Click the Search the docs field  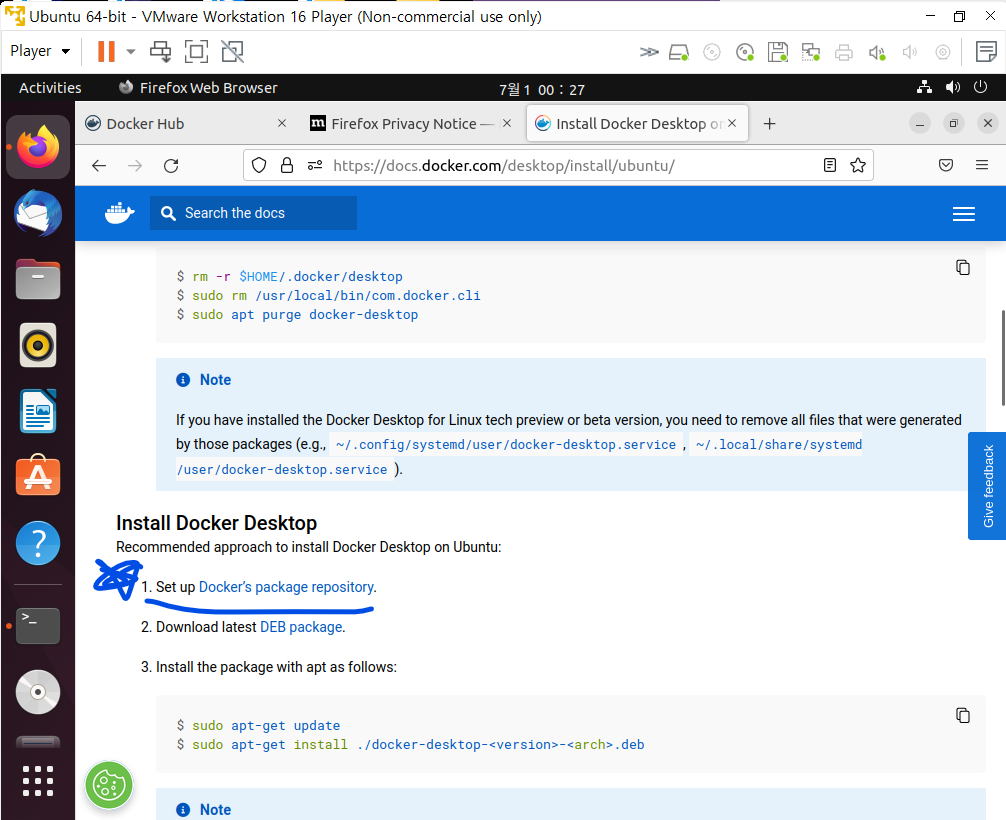253,213
